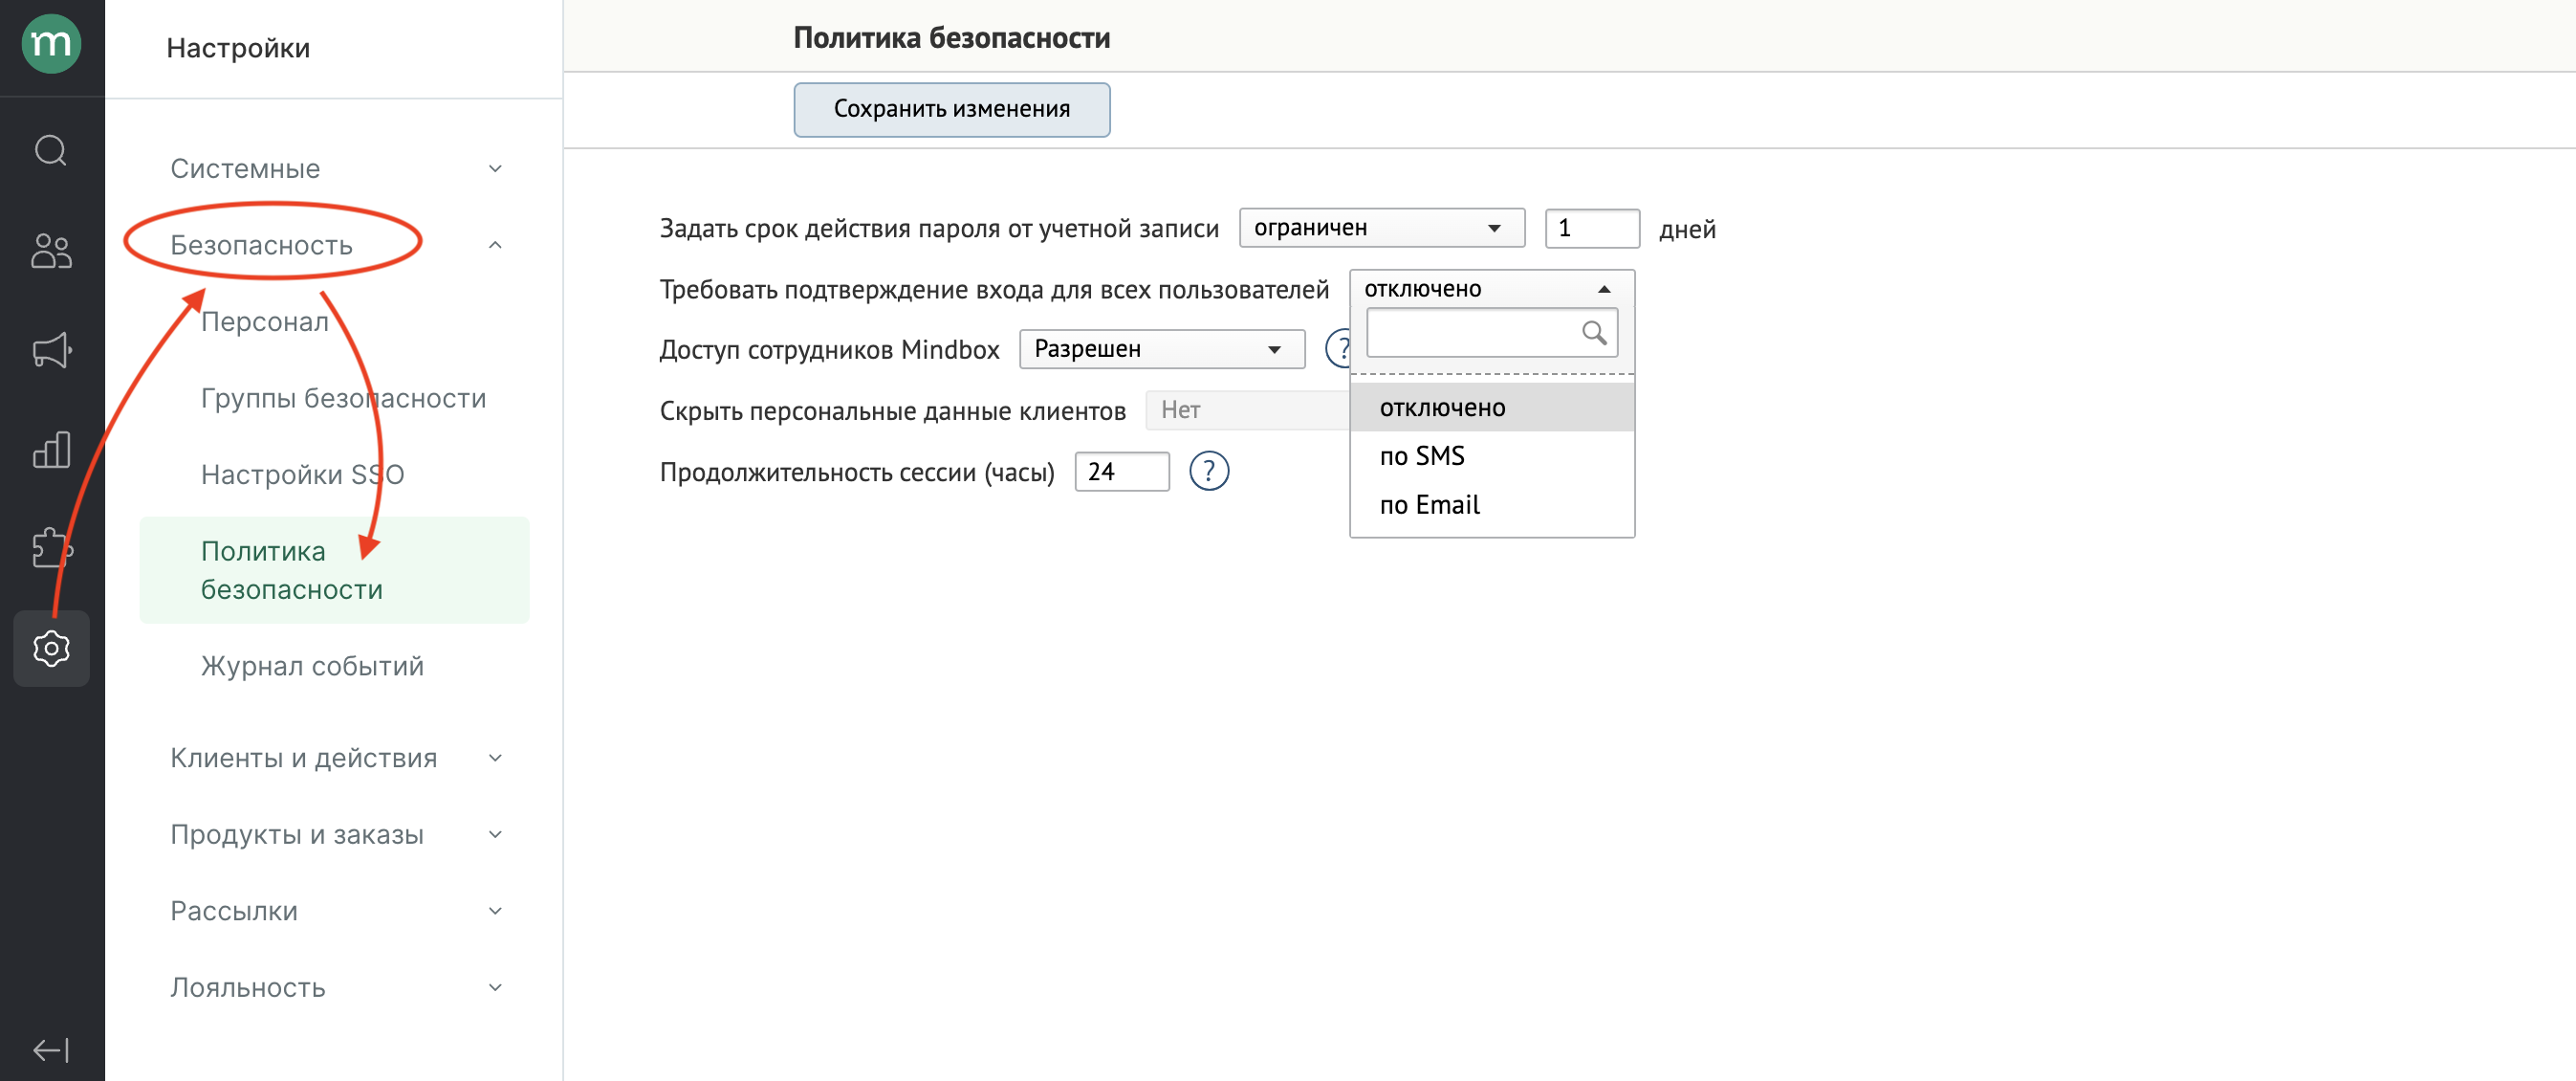This screenshot has height=1081, width=2576.
Task: Click the dropdown search text field
Action: click(1491, 332)
